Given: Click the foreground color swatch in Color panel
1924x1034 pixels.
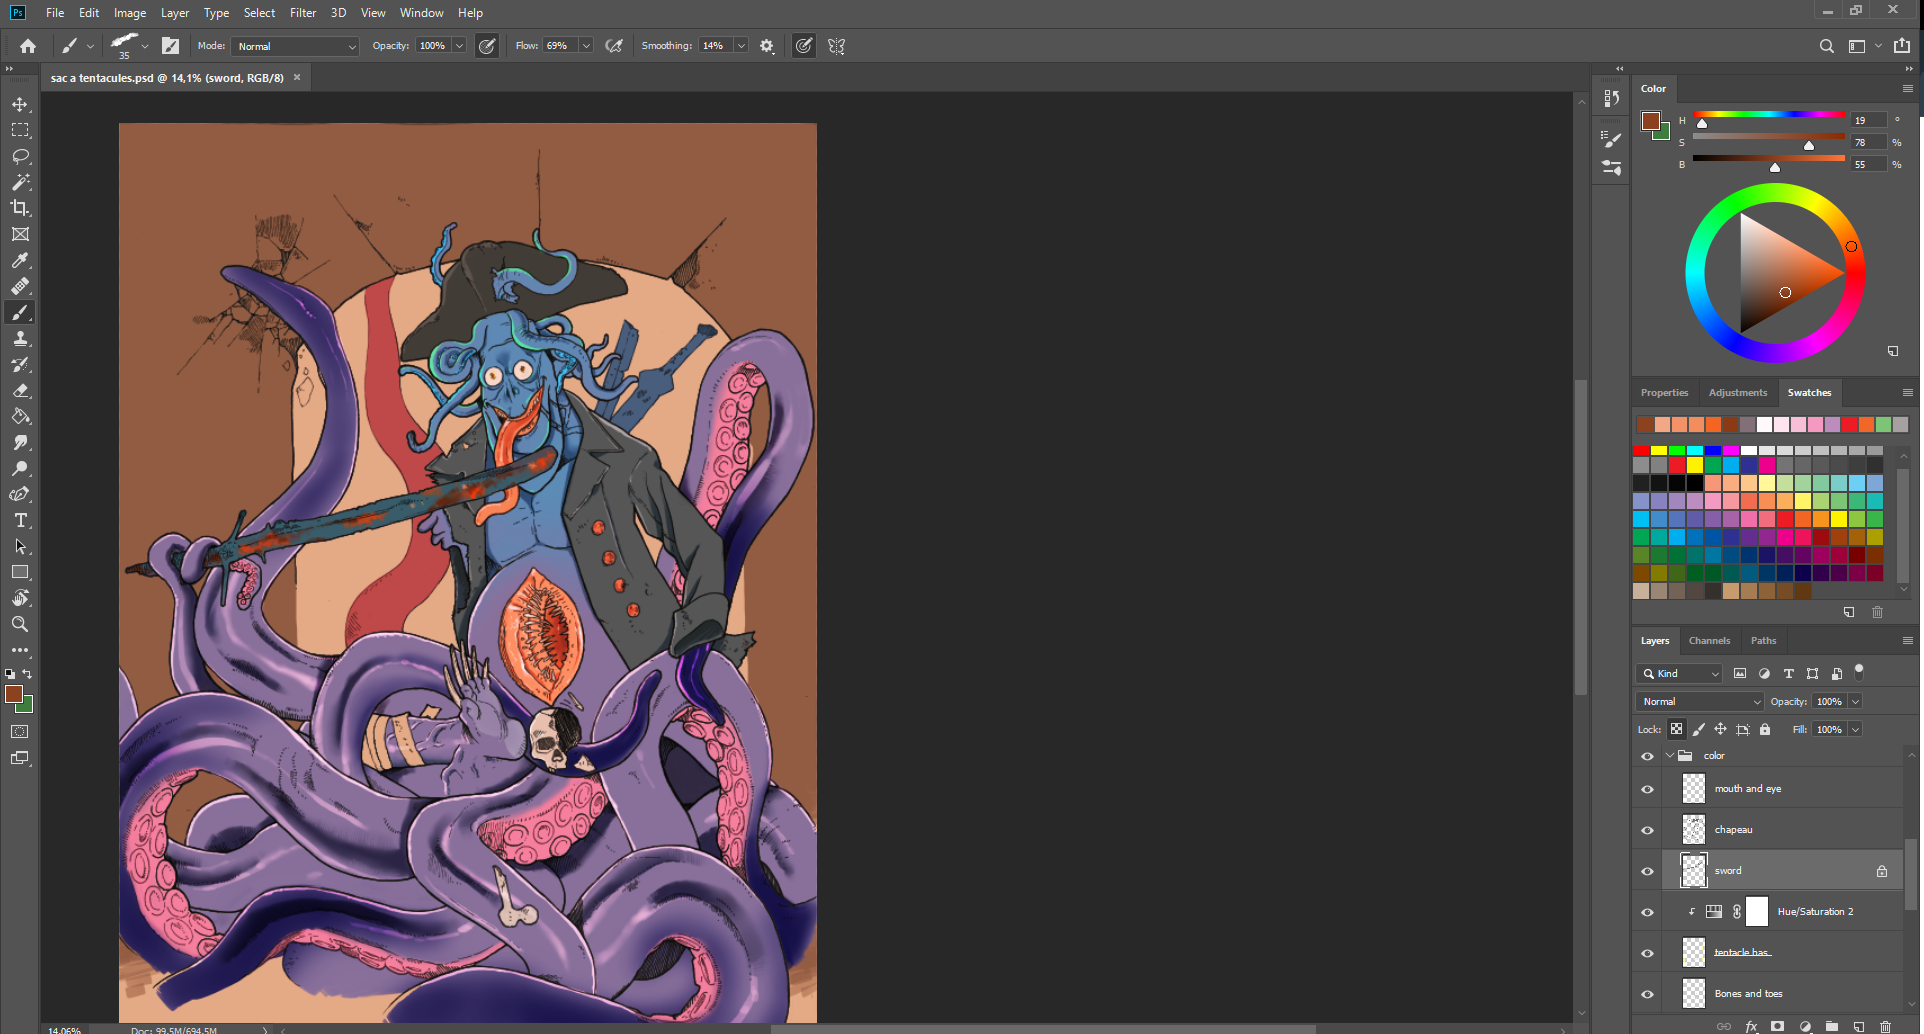Looking at the screenshot, I should click(x=1650, y=121).
